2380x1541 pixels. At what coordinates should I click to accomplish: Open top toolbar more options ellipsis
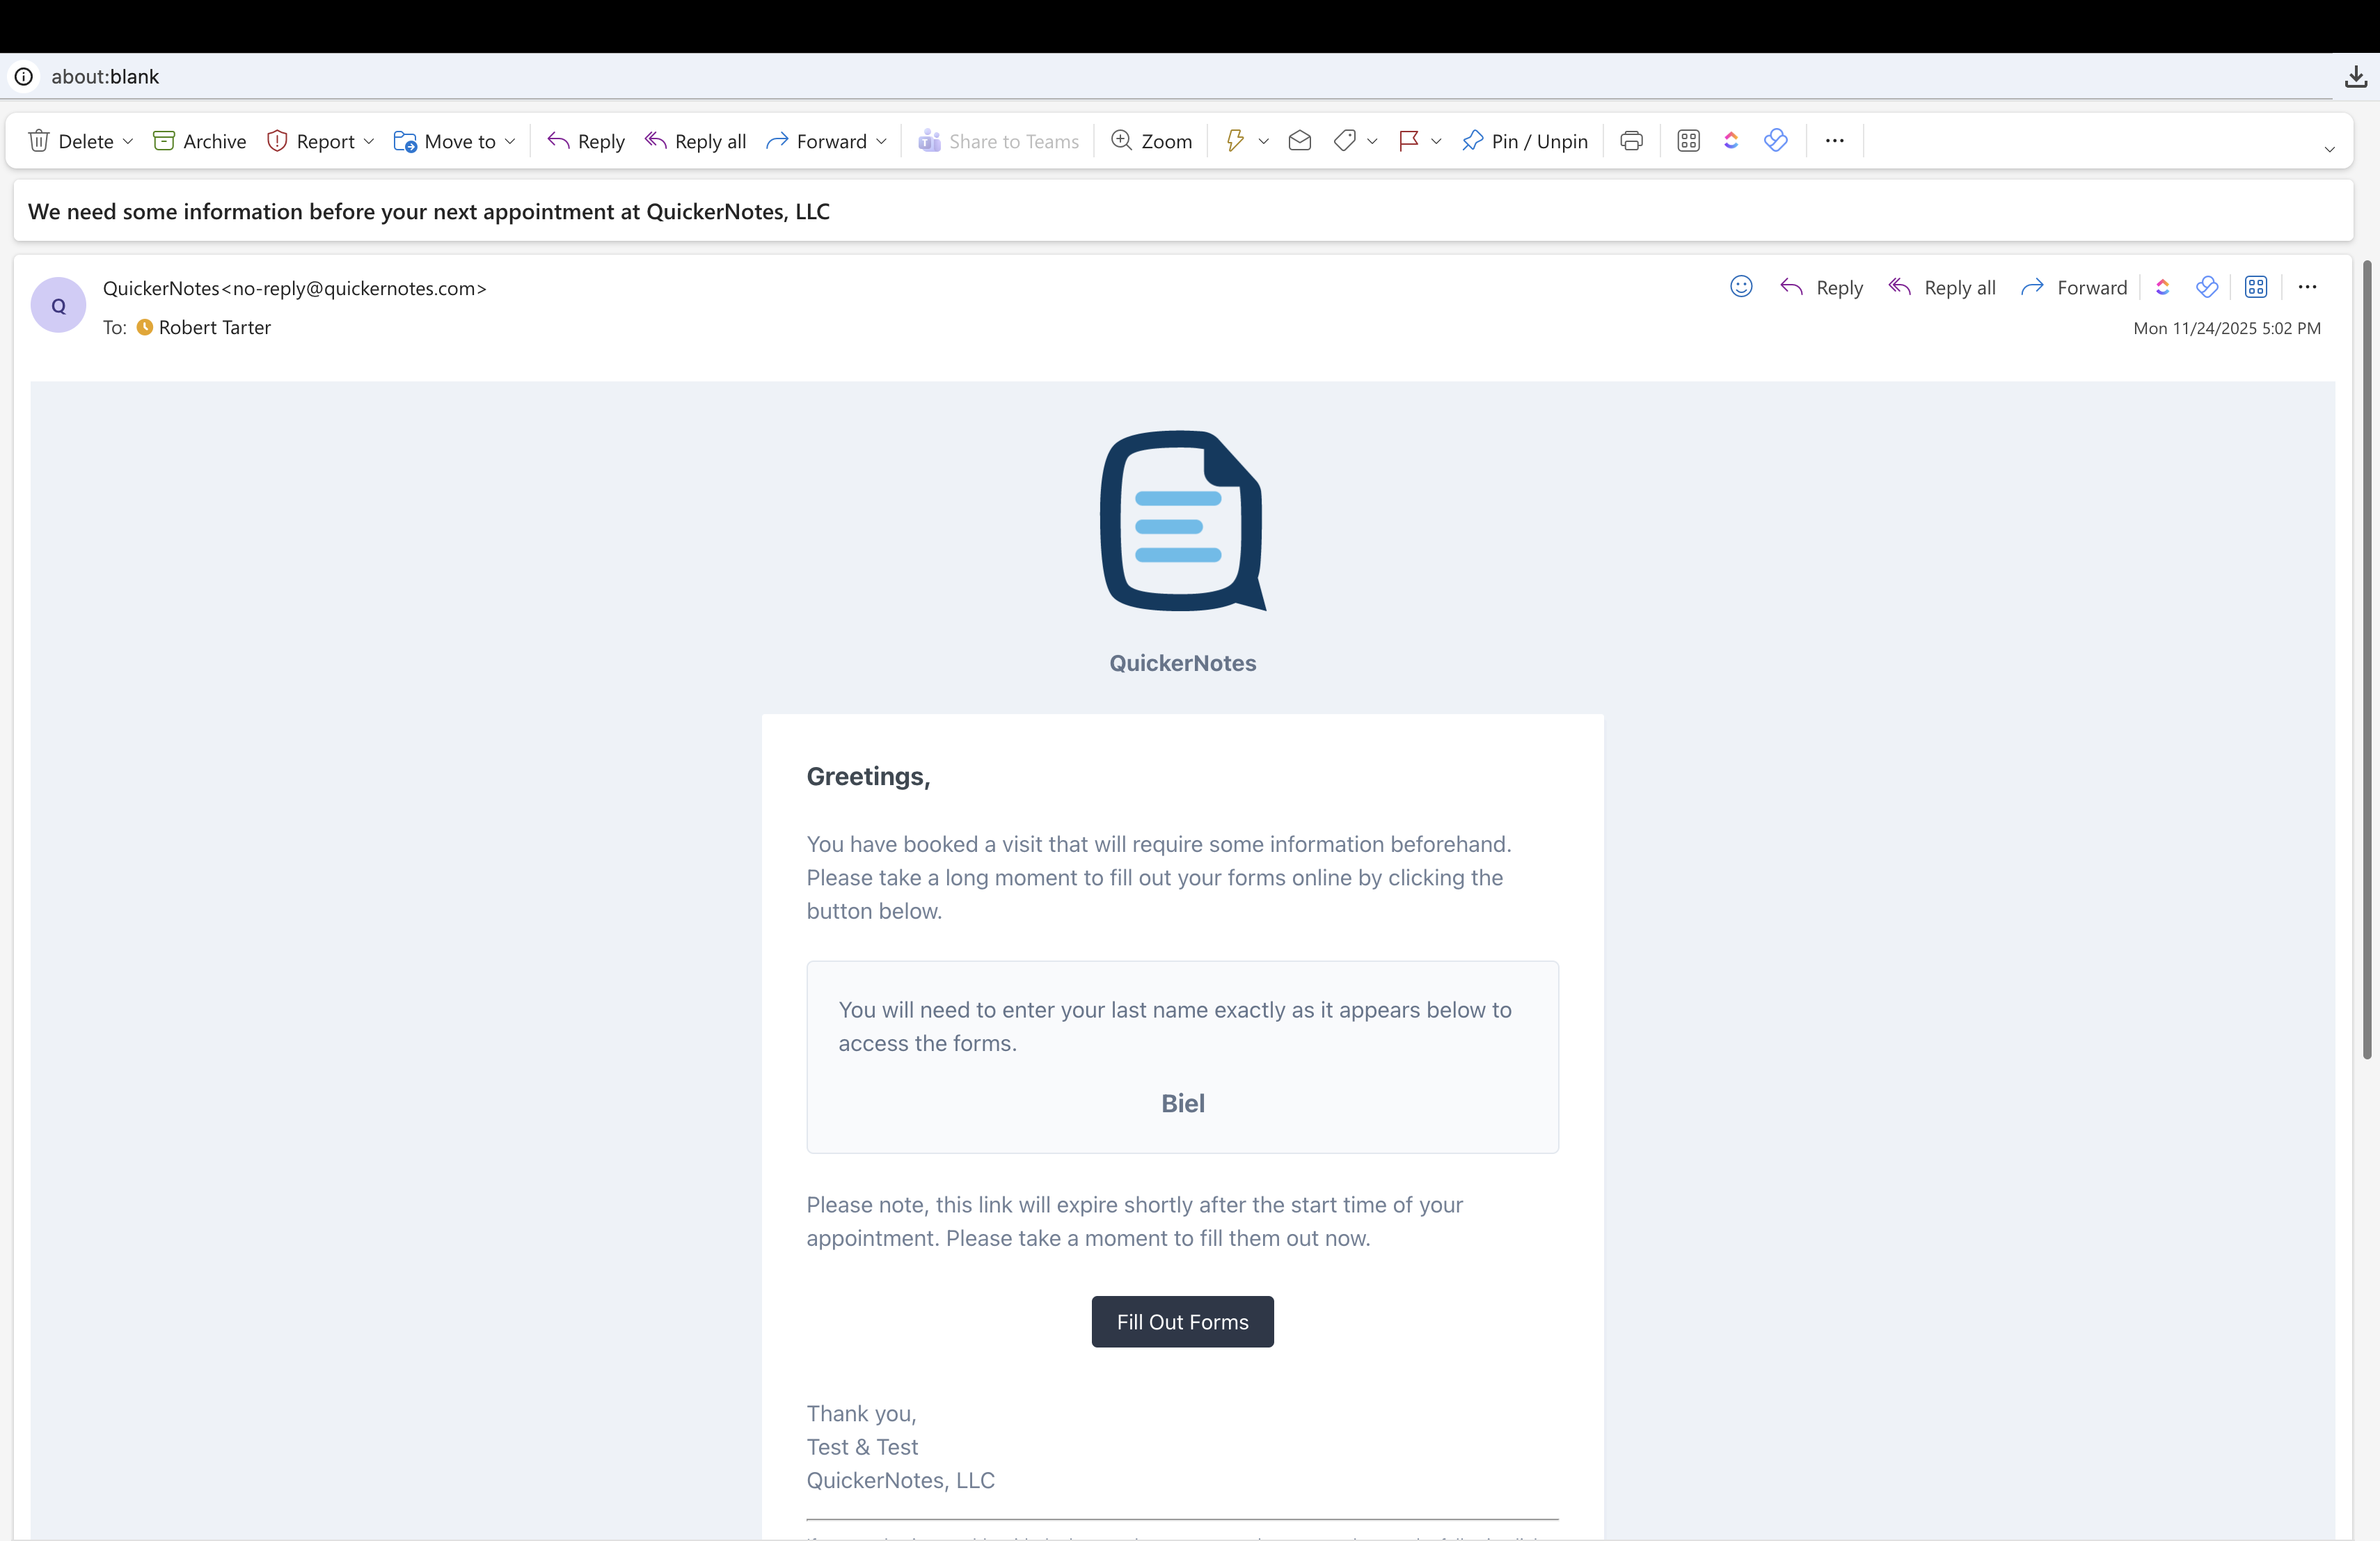click(x=1834, y=141)
